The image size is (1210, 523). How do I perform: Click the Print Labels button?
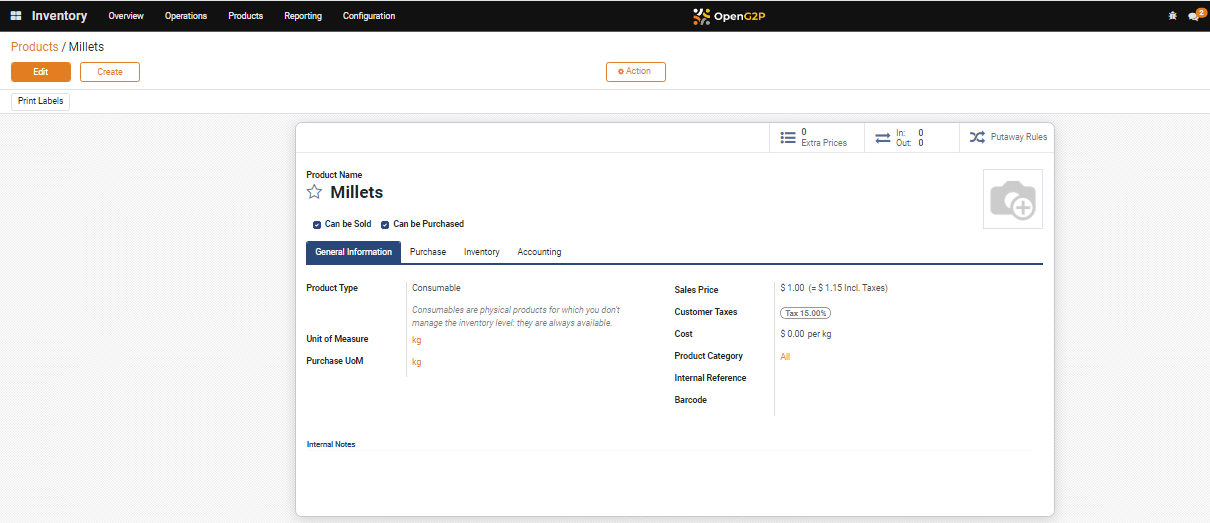[41, 102]
